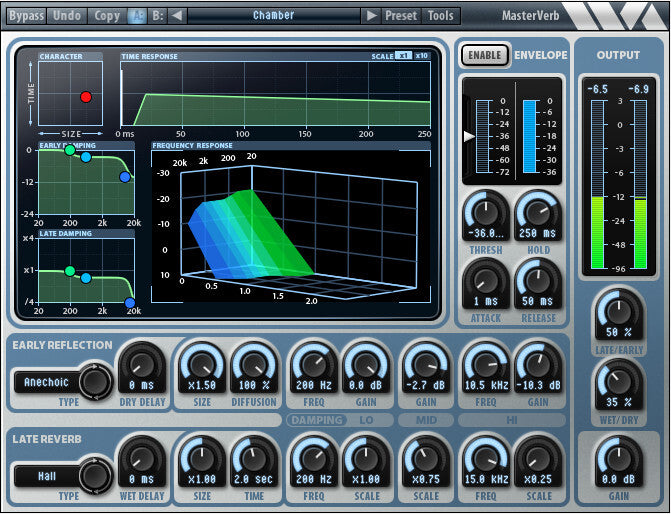The width and height of the screenshot is (671, 514).
Task: Click the envelope threshold slider arrow
Action: tap(469, 136)
